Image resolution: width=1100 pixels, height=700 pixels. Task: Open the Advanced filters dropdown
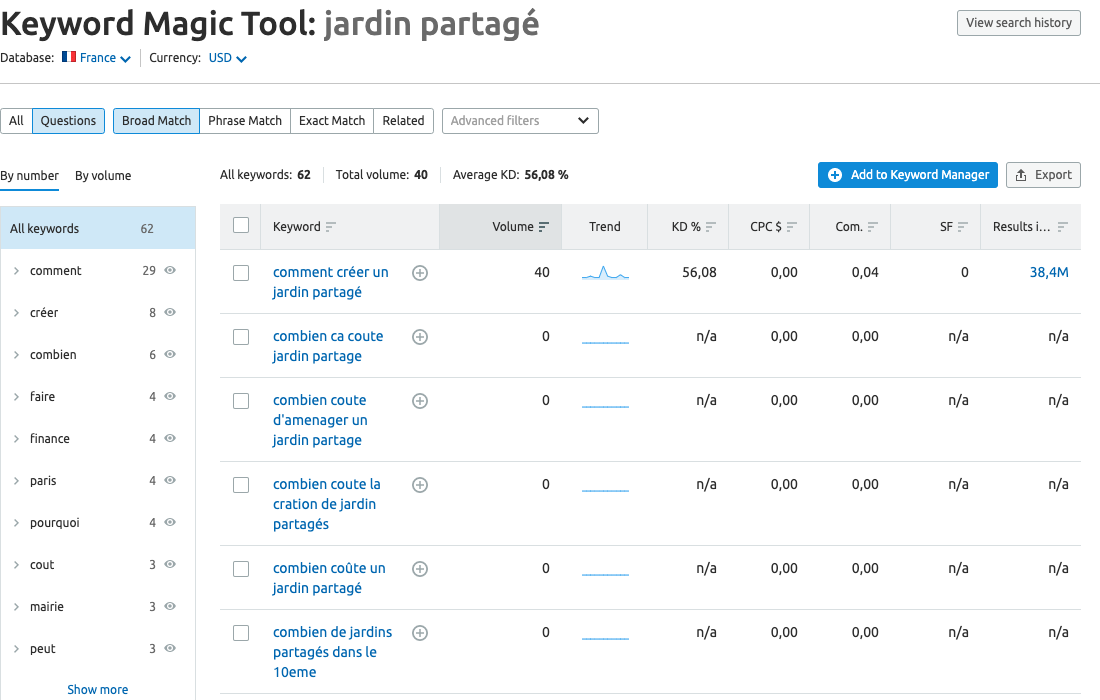tap(520, 121)
